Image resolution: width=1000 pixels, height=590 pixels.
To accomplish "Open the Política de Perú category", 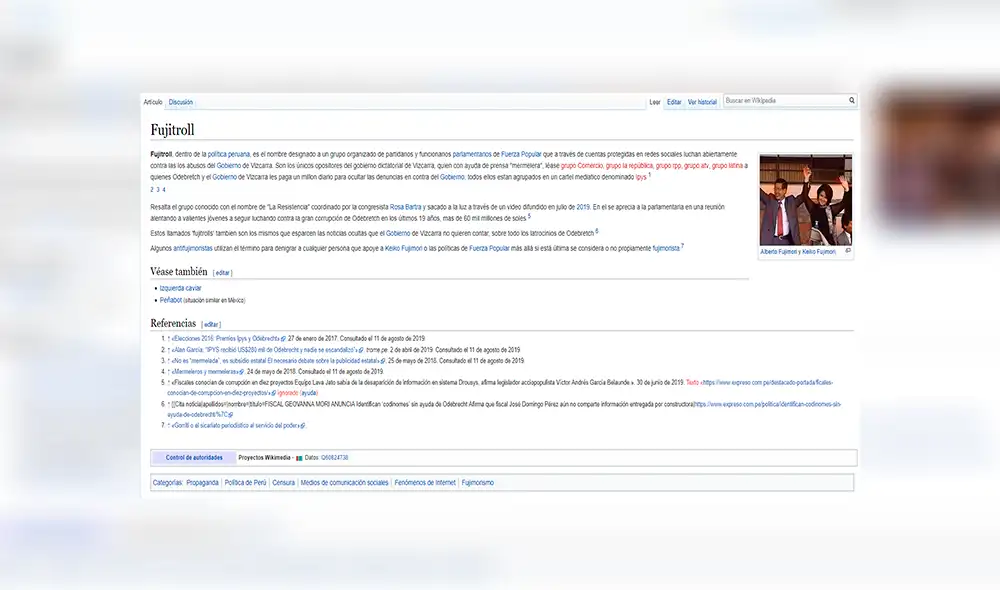I will (x=245, y=482).
